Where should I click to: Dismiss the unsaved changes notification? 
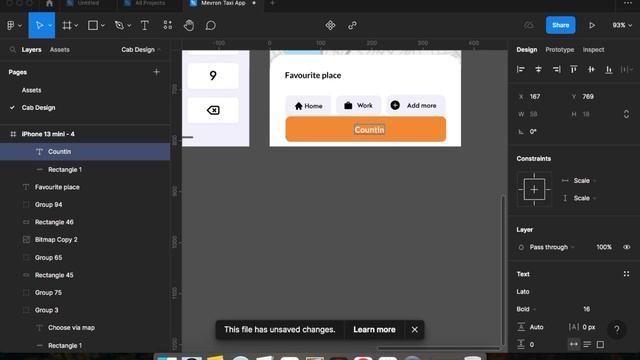point(414,330)
